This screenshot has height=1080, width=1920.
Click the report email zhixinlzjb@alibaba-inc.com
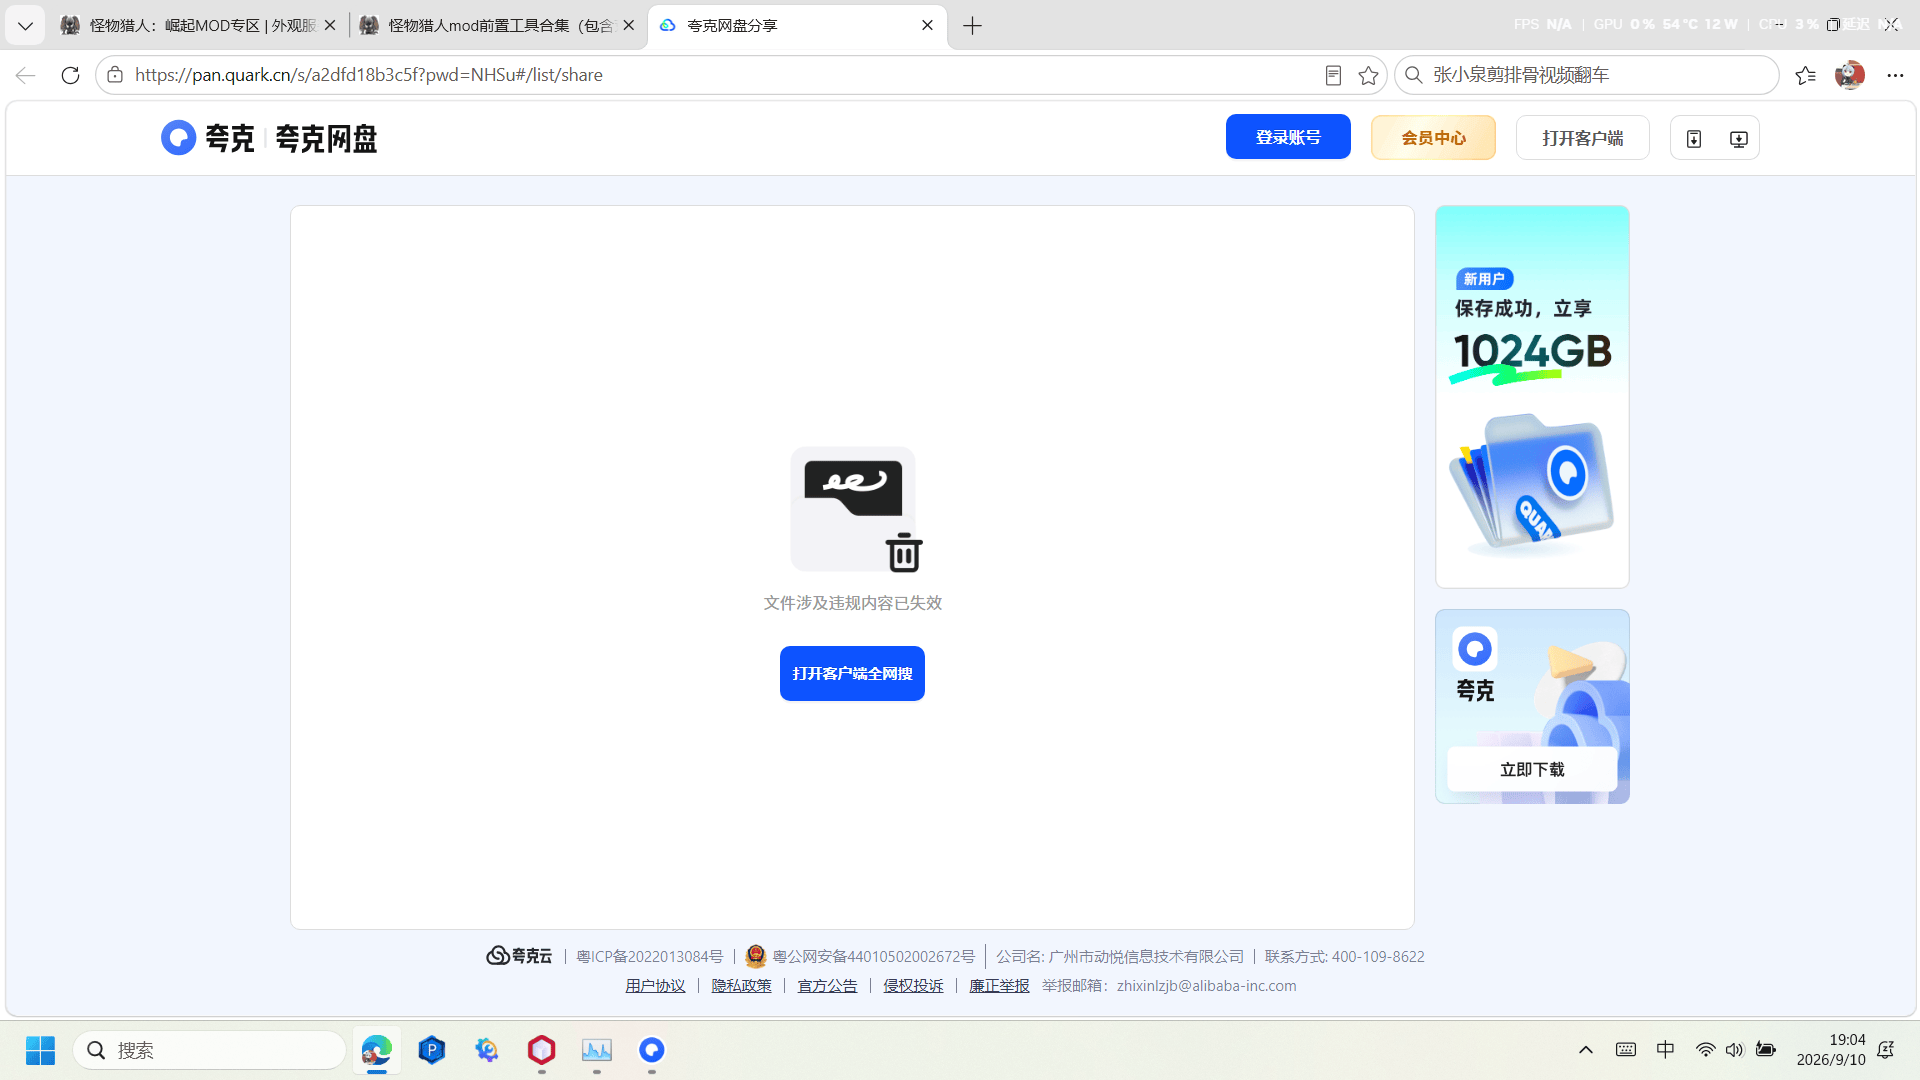pos(1206,986)
